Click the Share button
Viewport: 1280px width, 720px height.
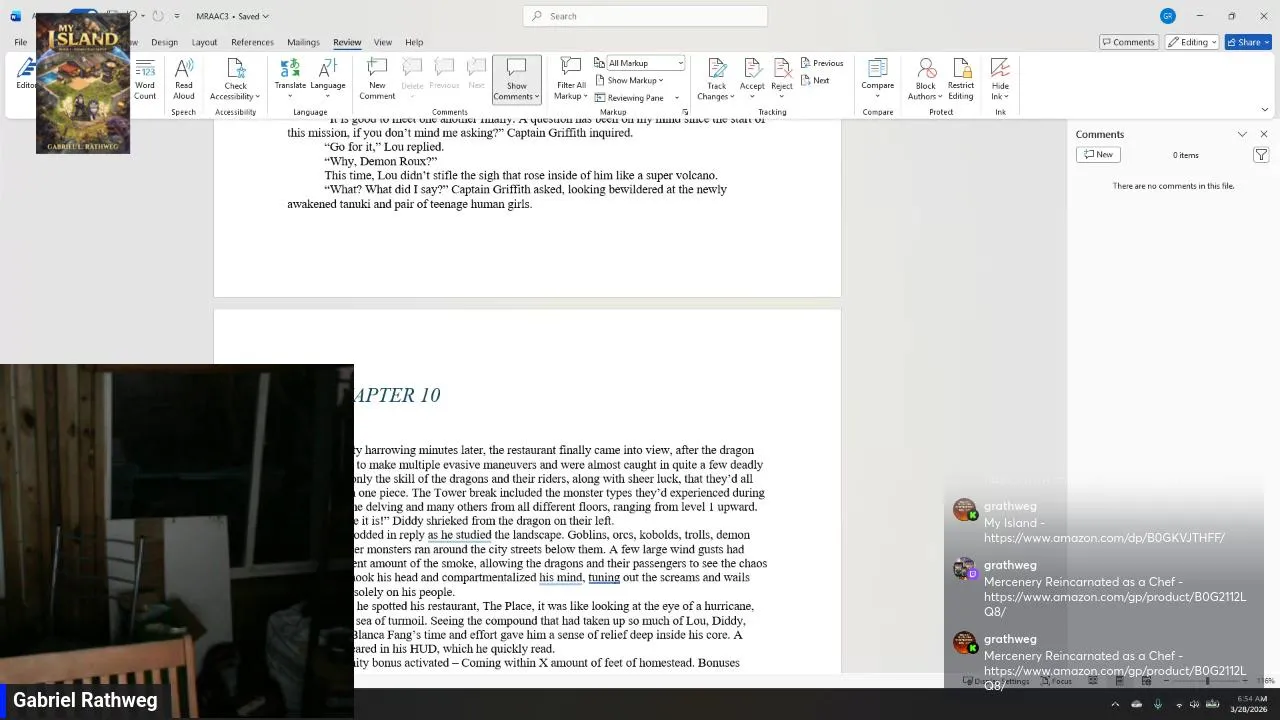[x=1249, y=42]
